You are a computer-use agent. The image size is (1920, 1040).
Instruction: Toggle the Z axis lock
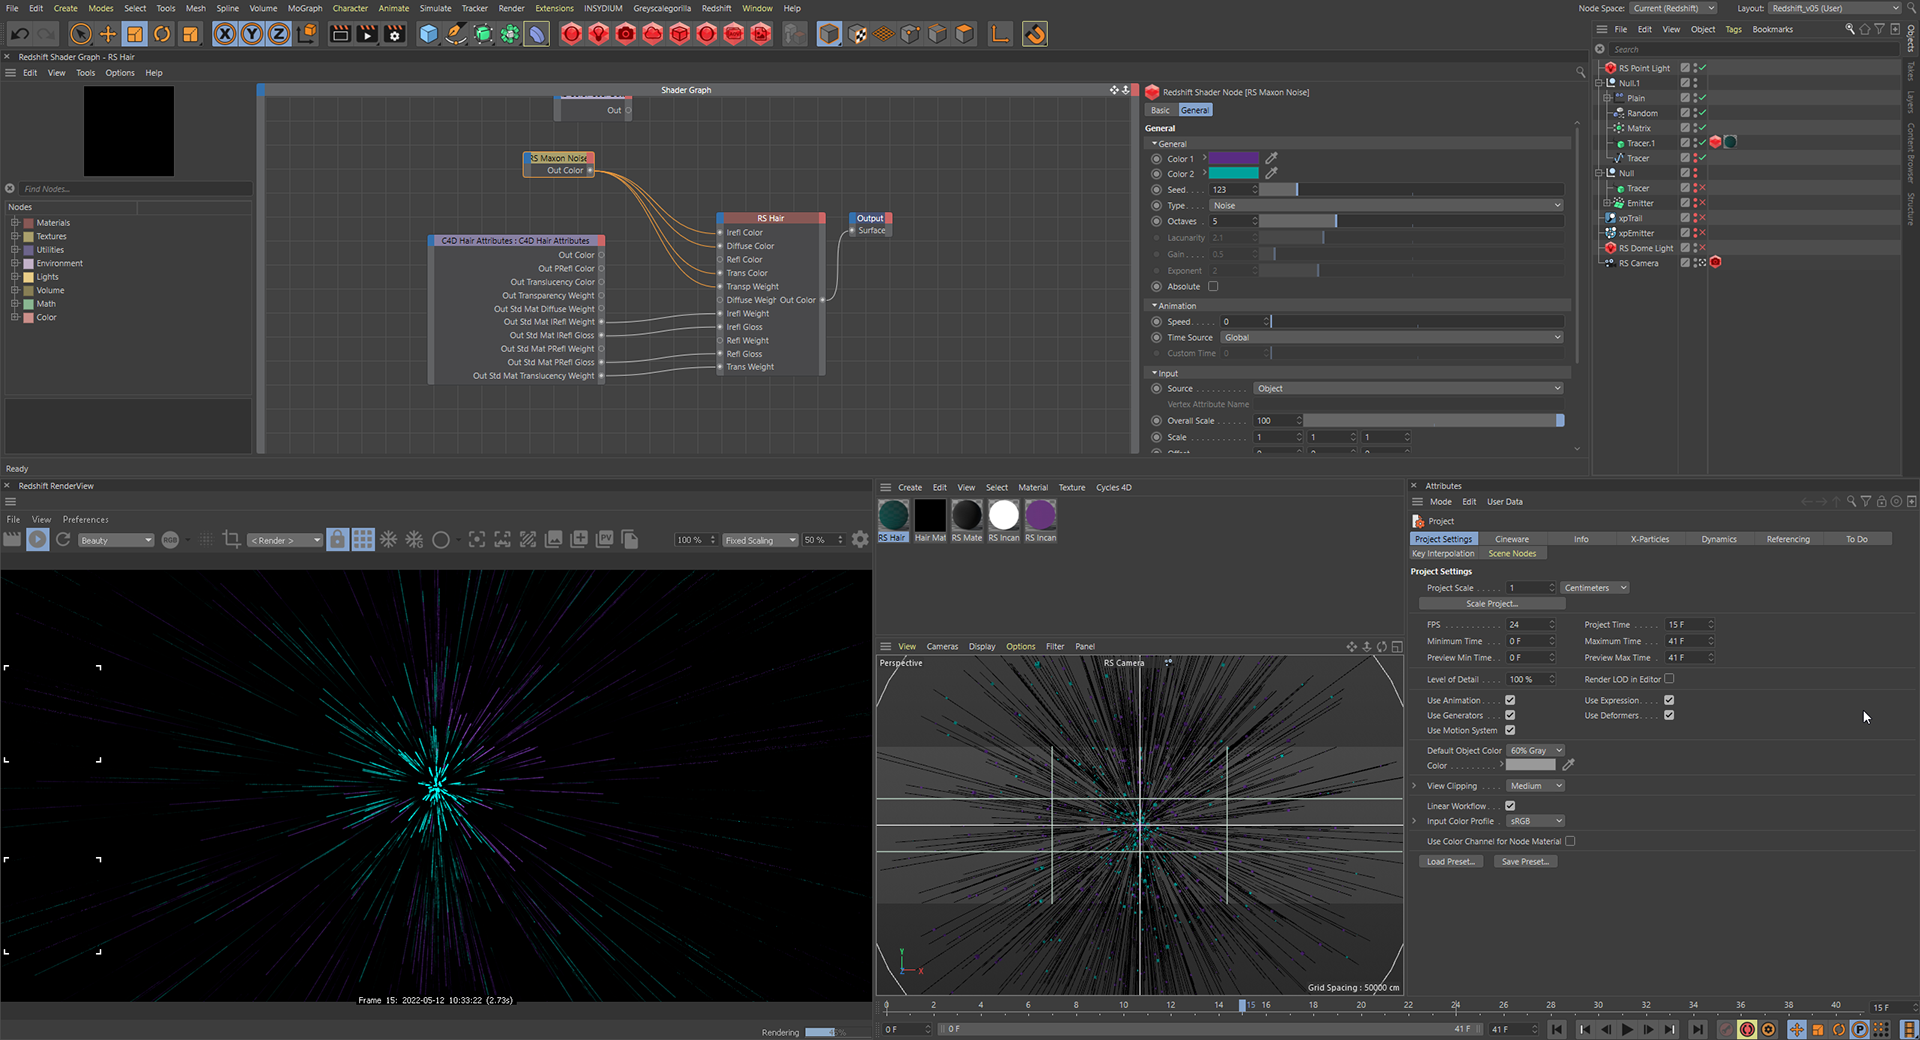pyautogui.click(x=279, y=34)
